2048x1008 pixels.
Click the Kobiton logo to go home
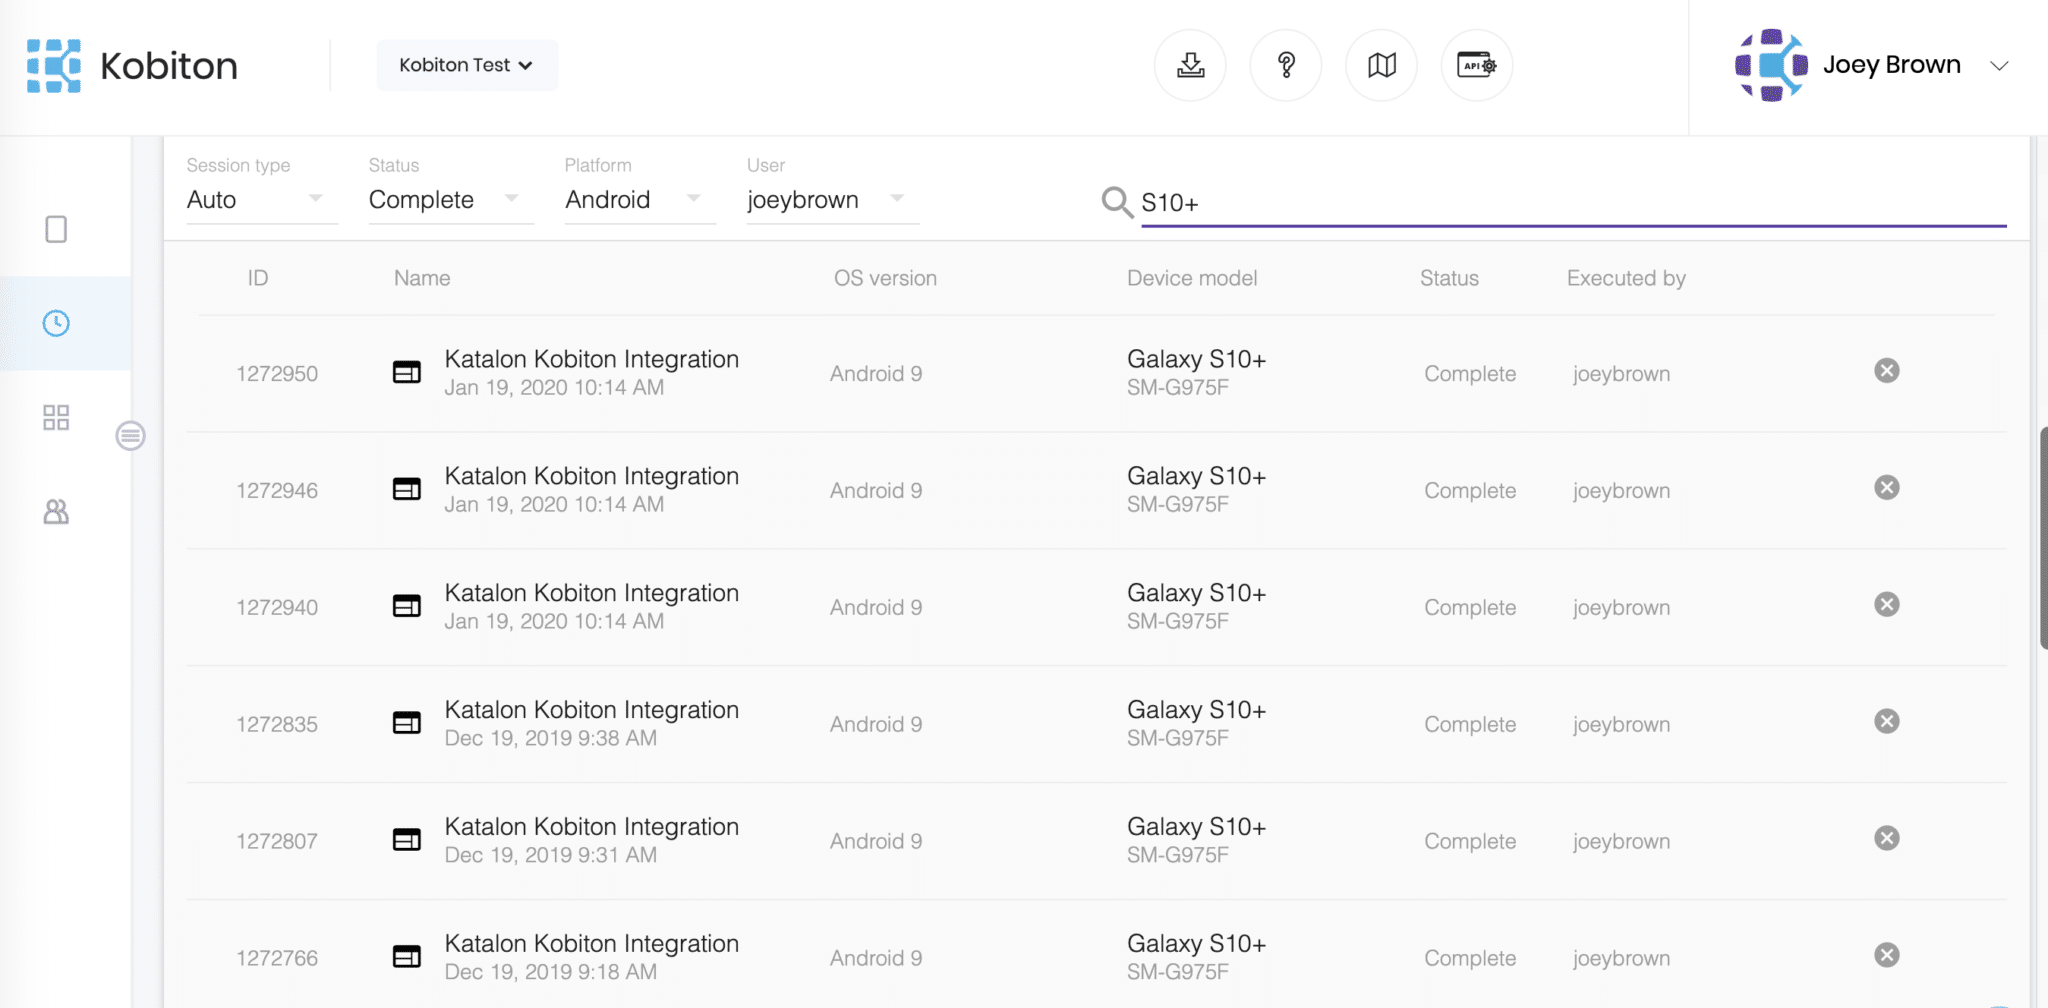point(132,66)
